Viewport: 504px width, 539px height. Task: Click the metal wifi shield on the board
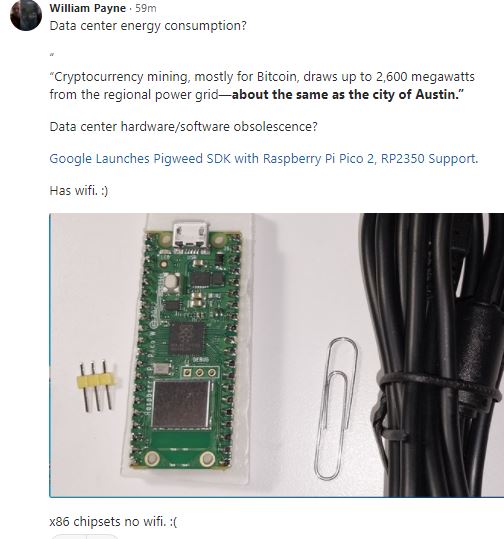pyautogui.click(x=181, y=404)
